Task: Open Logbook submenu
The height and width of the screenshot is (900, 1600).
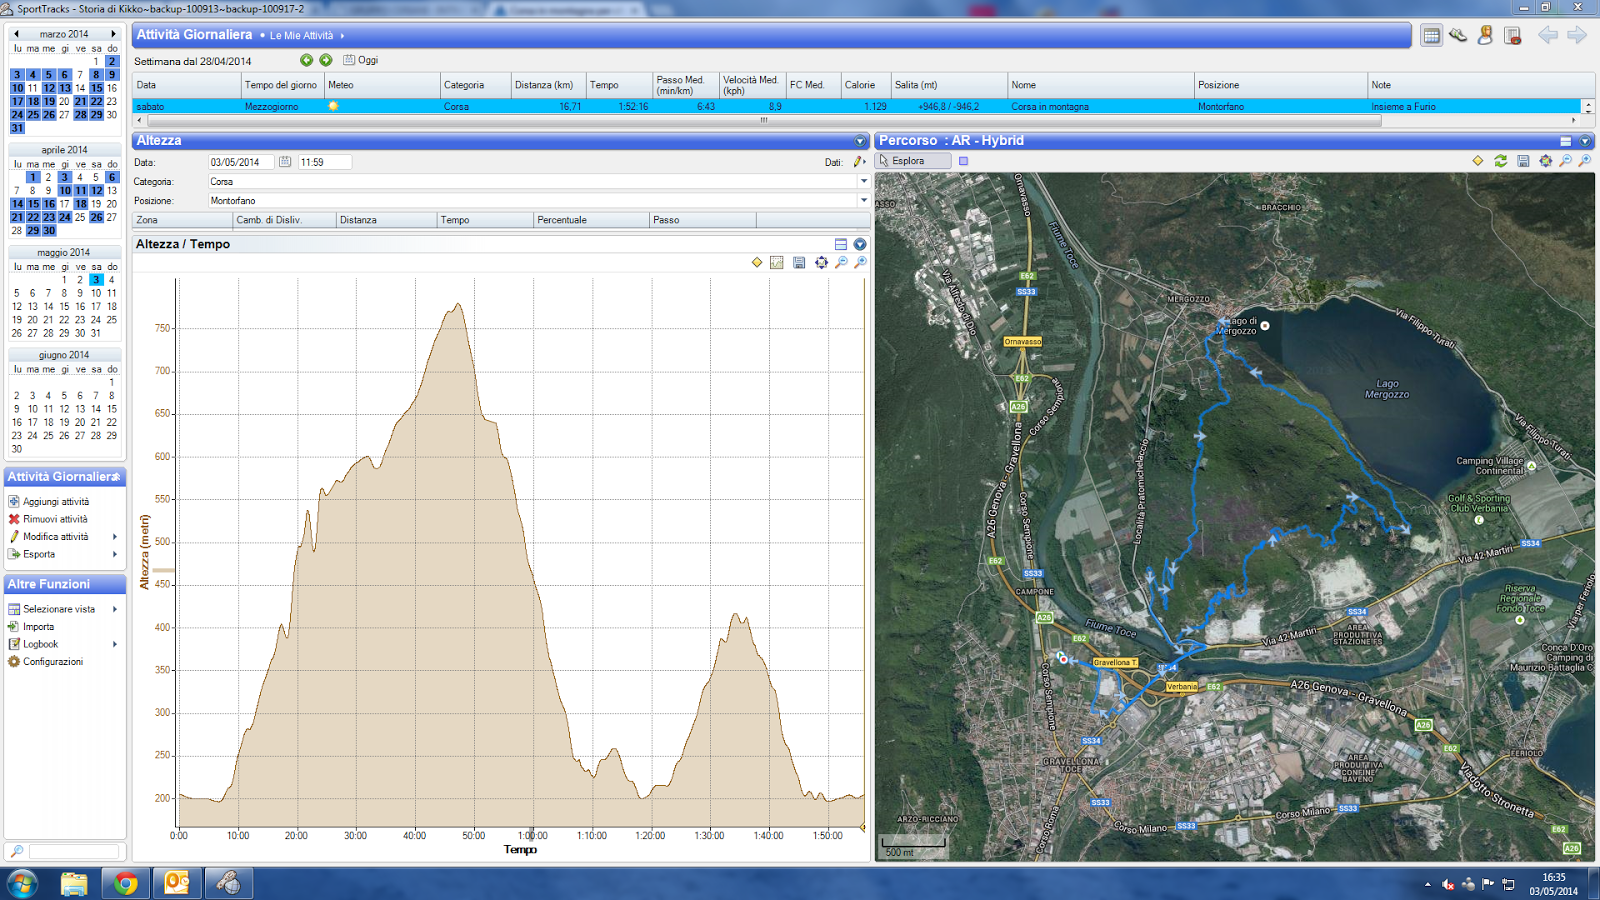Action: tap(63, 644)
